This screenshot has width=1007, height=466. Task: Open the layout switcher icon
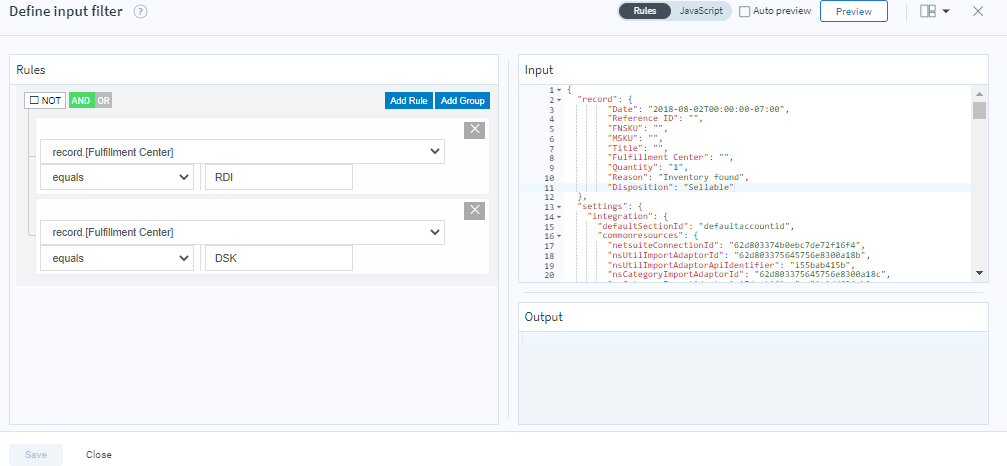point(927,12)
